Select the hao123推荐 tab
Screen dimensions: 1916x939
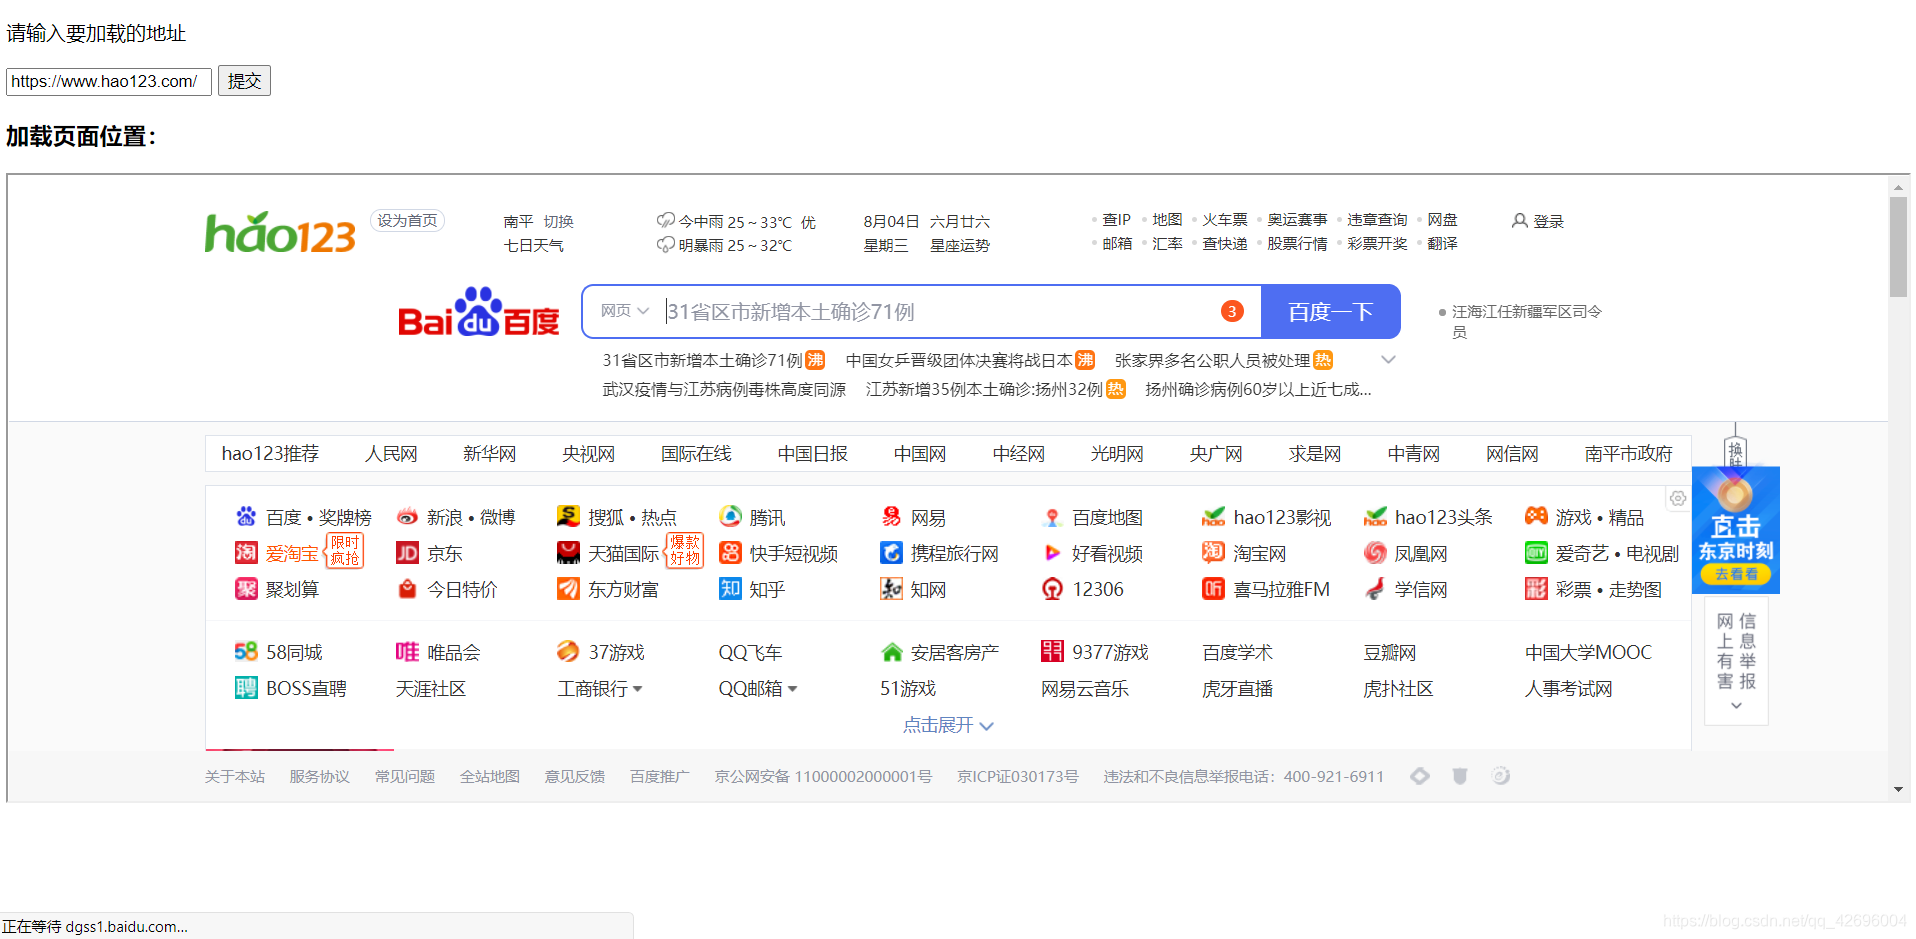[270, 454]
